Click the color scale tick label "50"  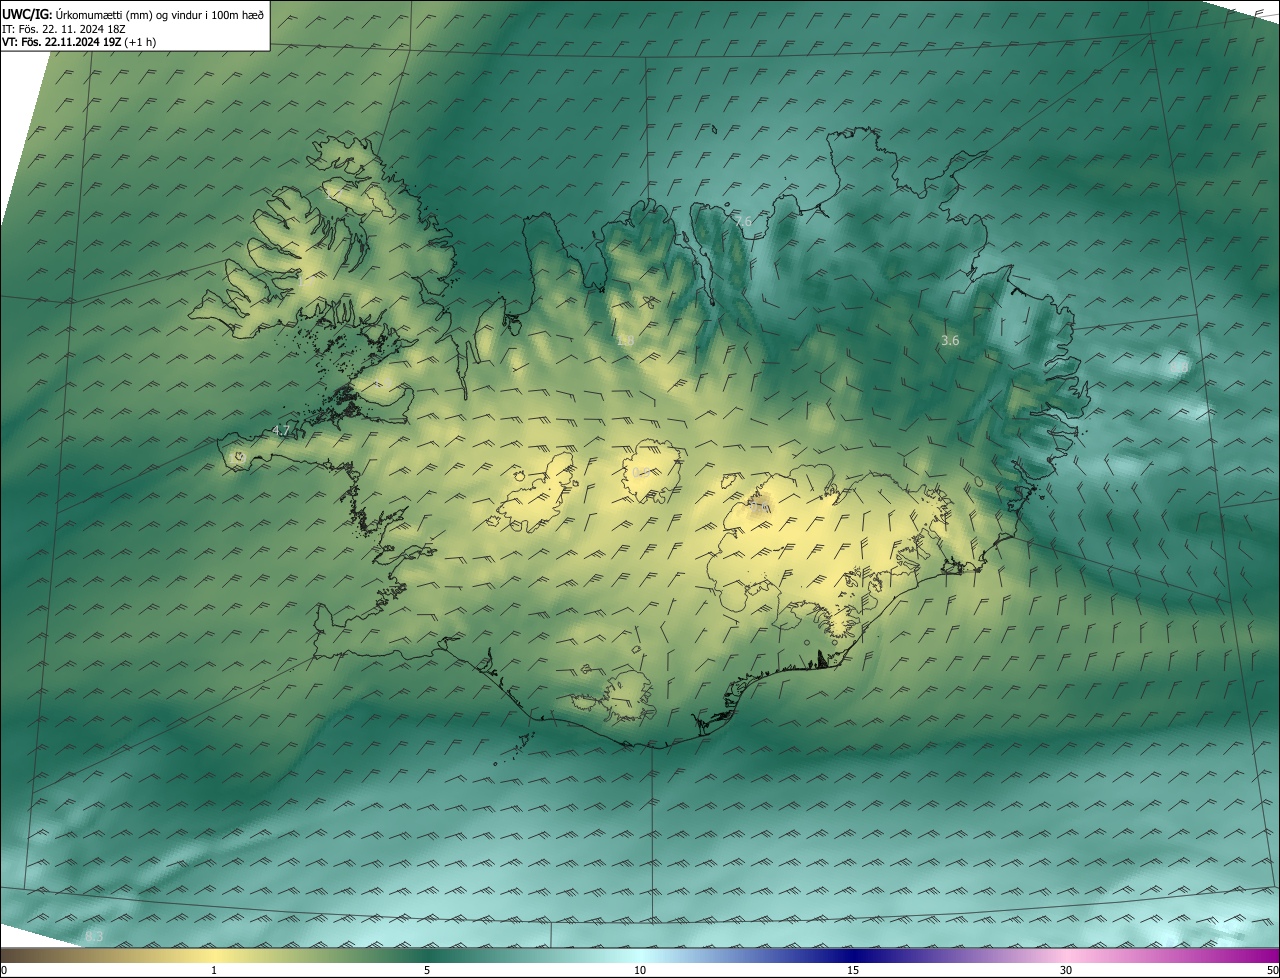pos(1272,970)
